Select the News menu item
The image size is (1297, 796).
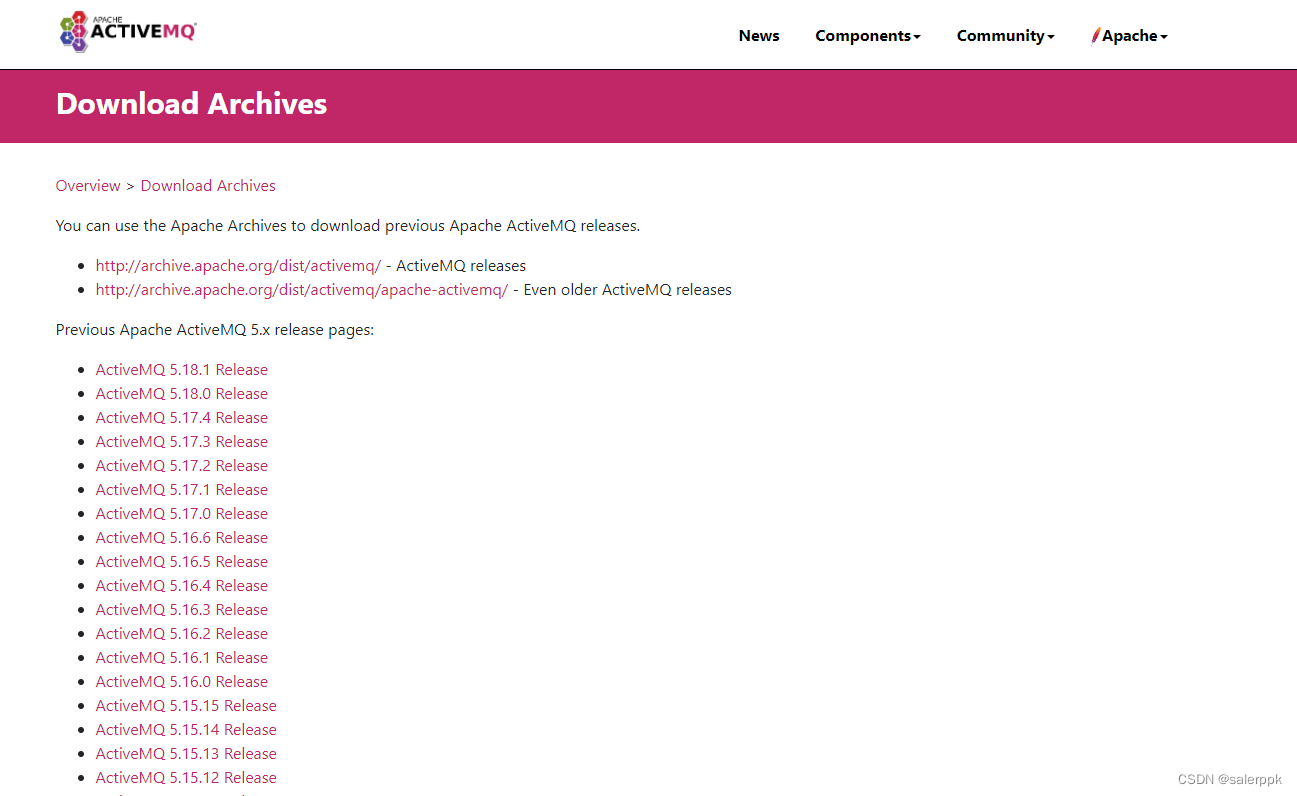click(758, 35)
